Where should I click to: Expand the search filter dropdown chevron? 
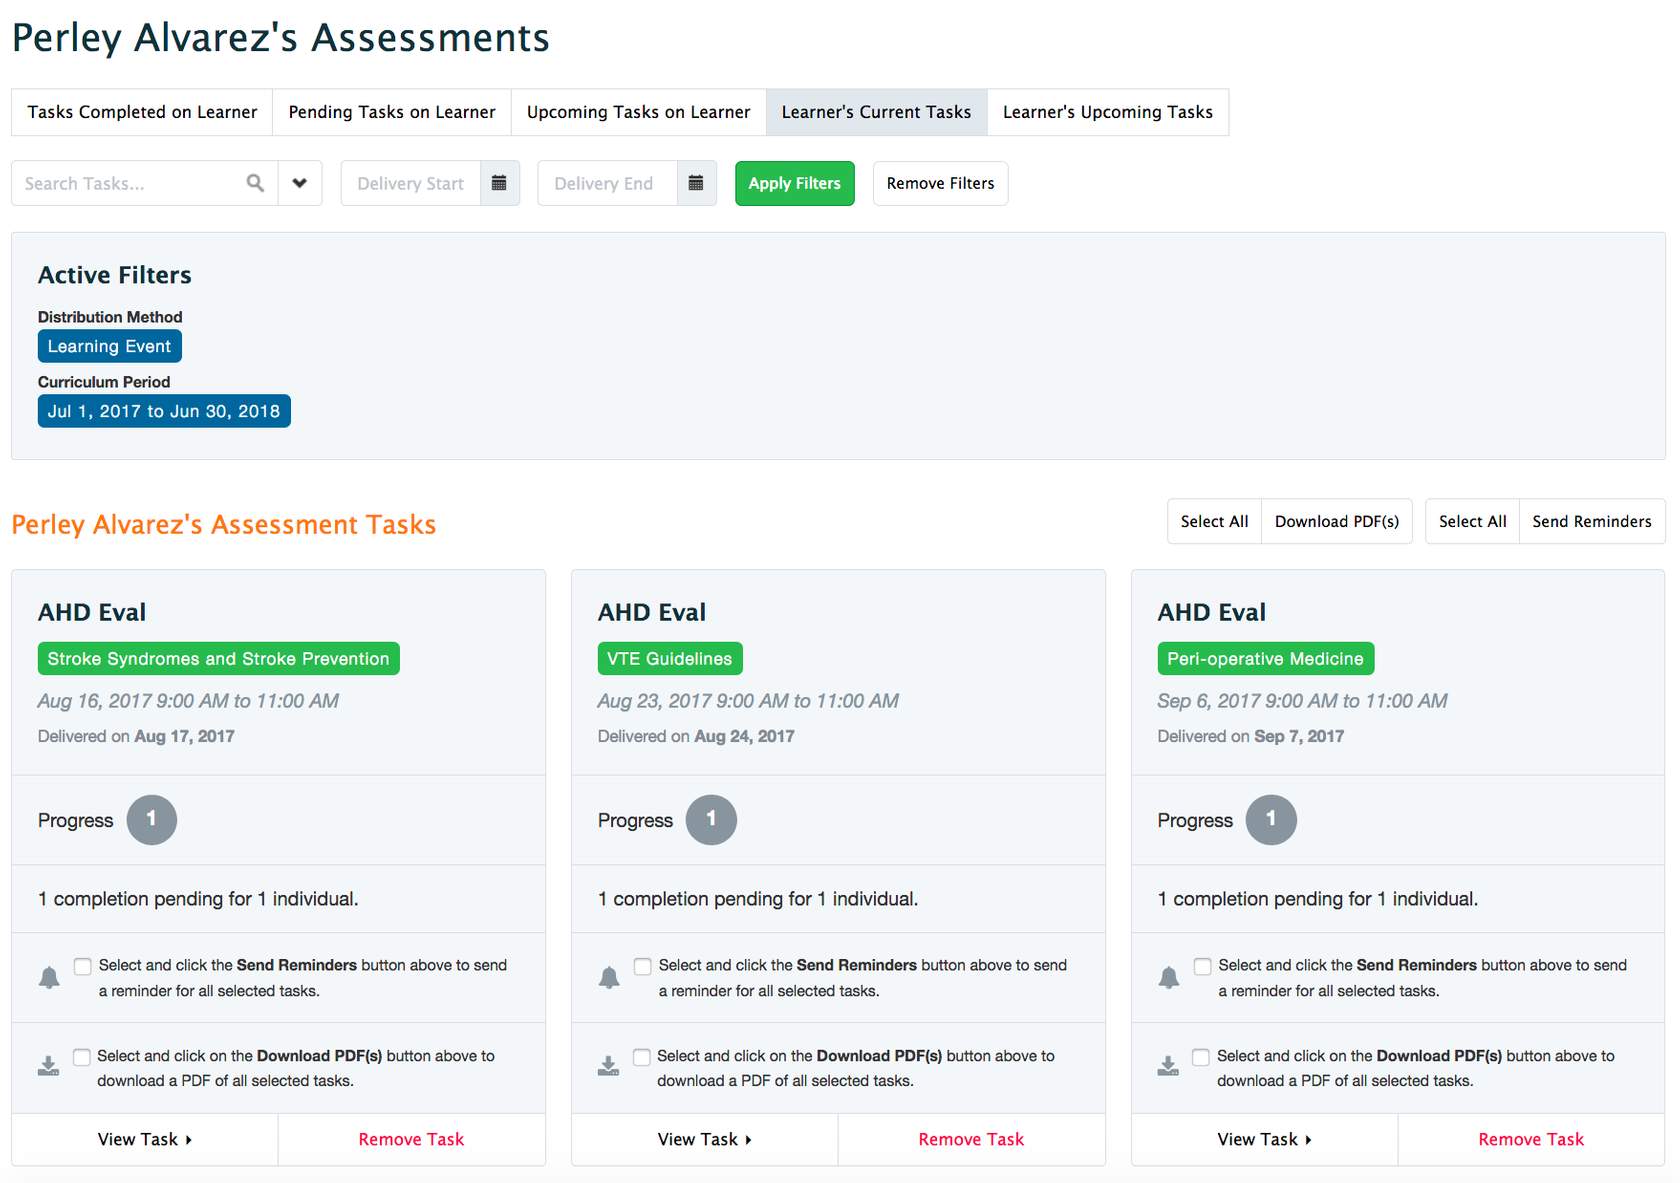click(299, 183)
